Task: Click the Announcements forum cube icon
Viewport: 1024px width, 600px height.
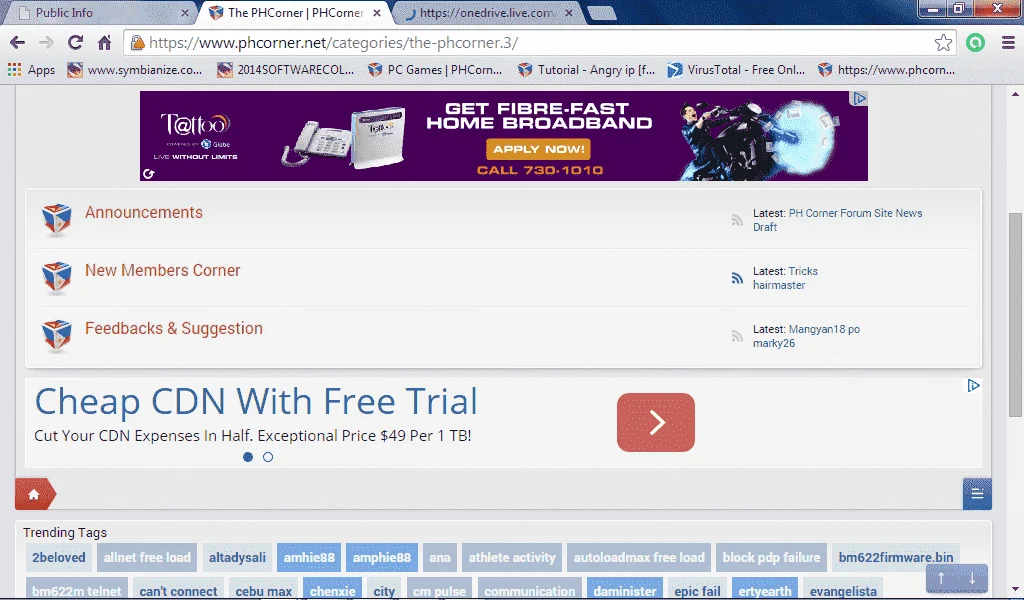Action: [57, 219]
